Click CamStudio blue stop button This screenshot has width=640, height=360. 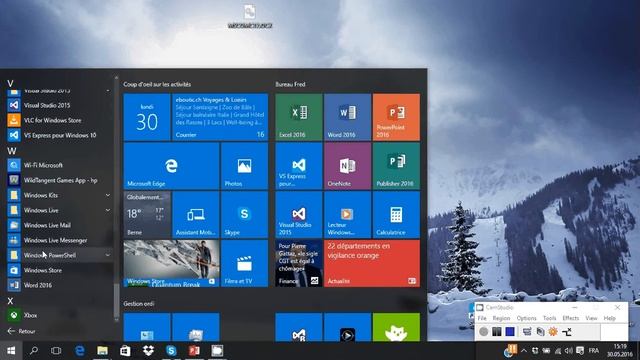[x=510, y=331]
